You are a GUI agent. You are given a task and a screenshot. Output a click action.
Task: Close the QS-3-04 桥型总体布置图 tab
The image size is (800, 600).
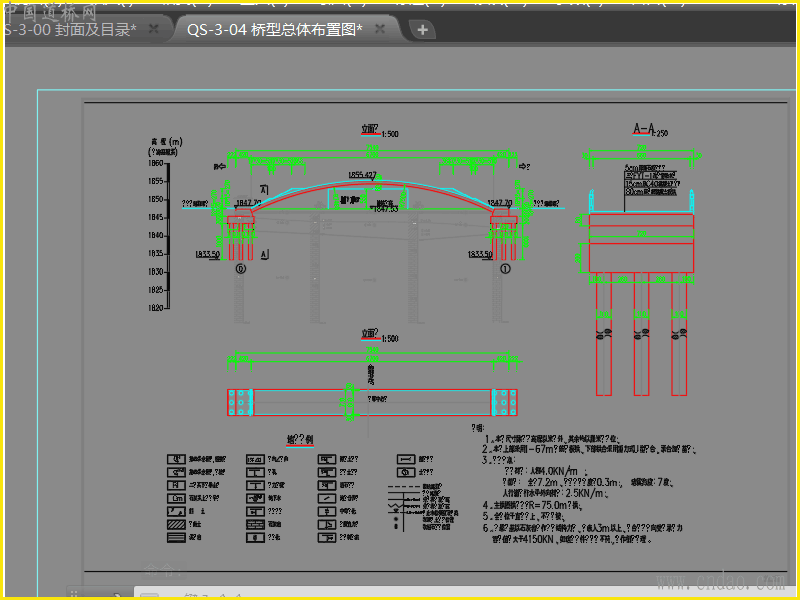(380, 29)
